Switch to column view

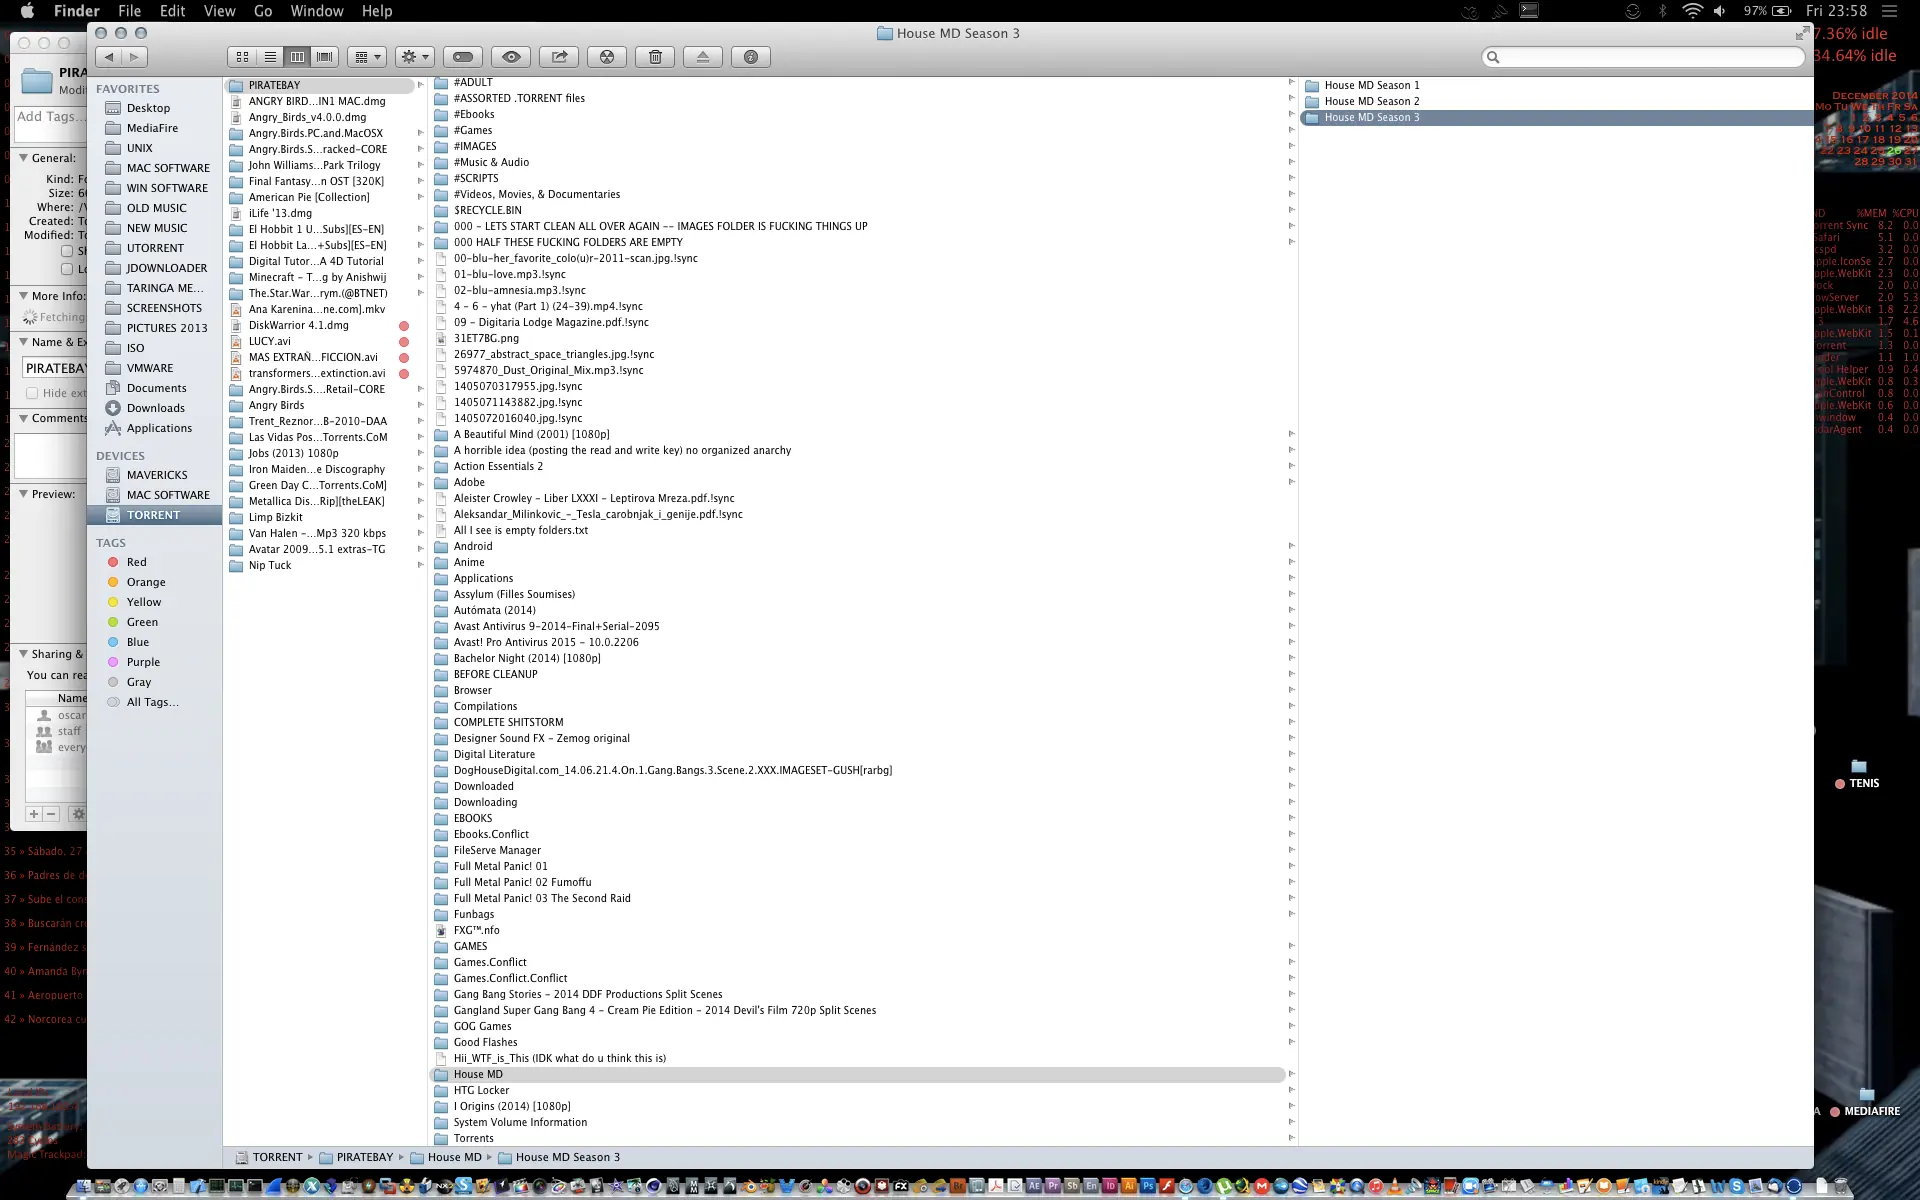point(297,57)
